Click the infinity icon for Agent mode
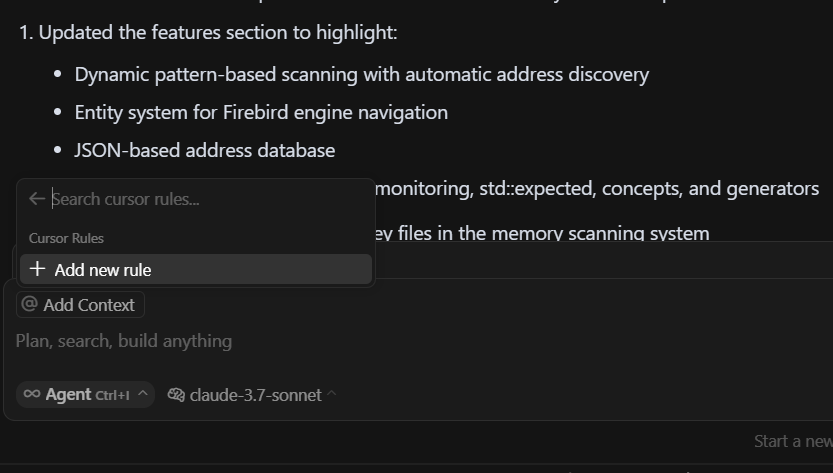Screen dimensions: 833x473 click(x=32, y=394)
